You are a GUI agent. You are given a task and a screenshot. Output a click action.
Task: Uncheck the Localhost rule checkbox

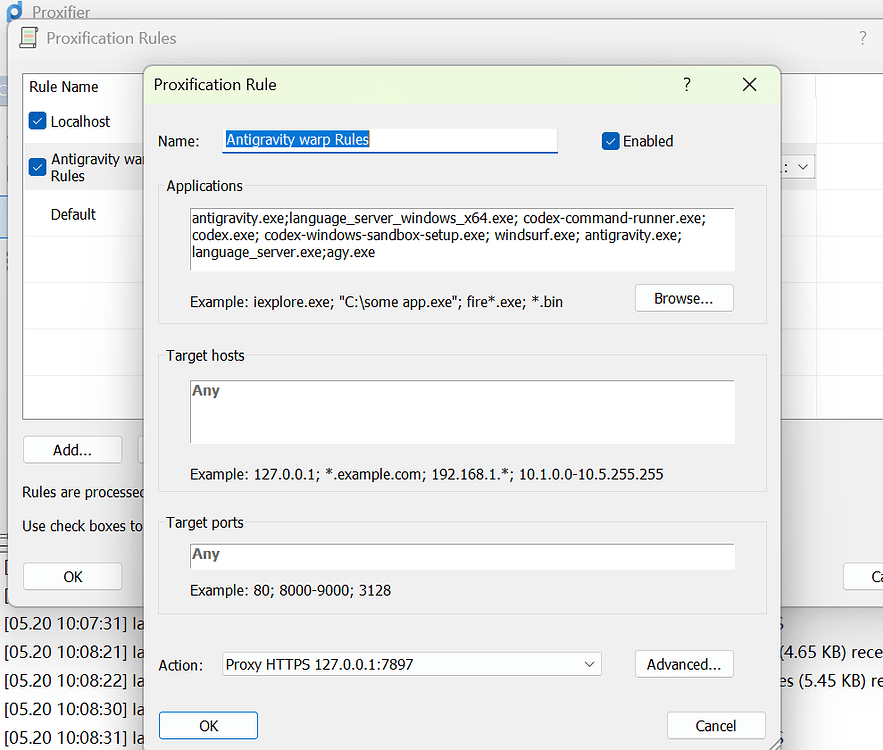pyautogui.click(x=37, y=121)
